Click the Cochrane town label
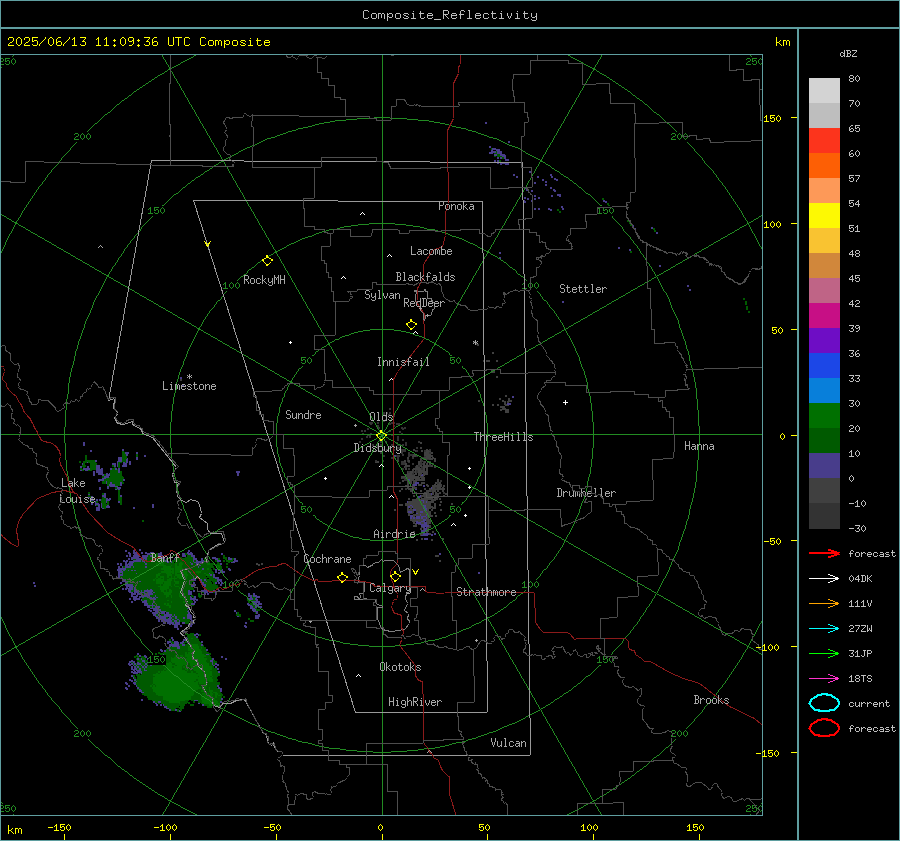 tap(327, 559)
